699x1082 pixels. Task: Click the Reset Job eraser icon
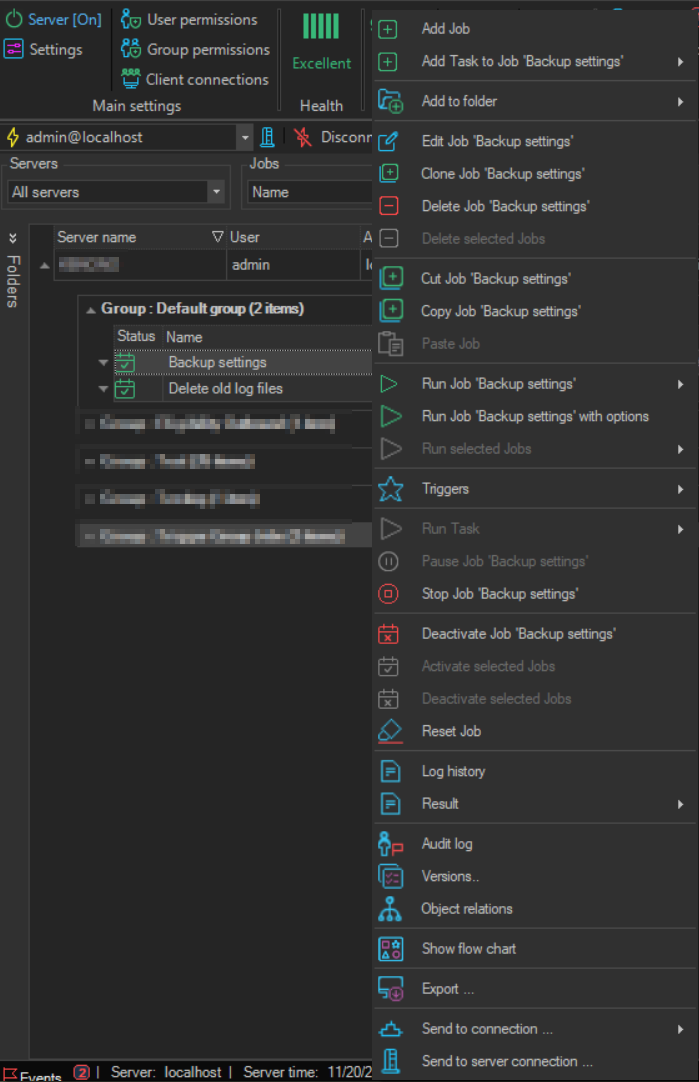pos(390,731)
